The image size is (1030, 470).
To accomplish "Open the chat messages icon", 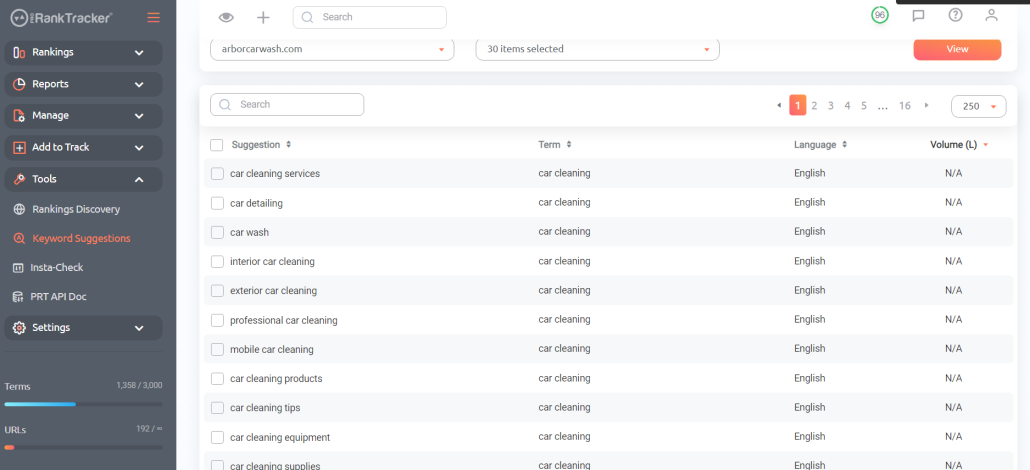I will point(918,15).
